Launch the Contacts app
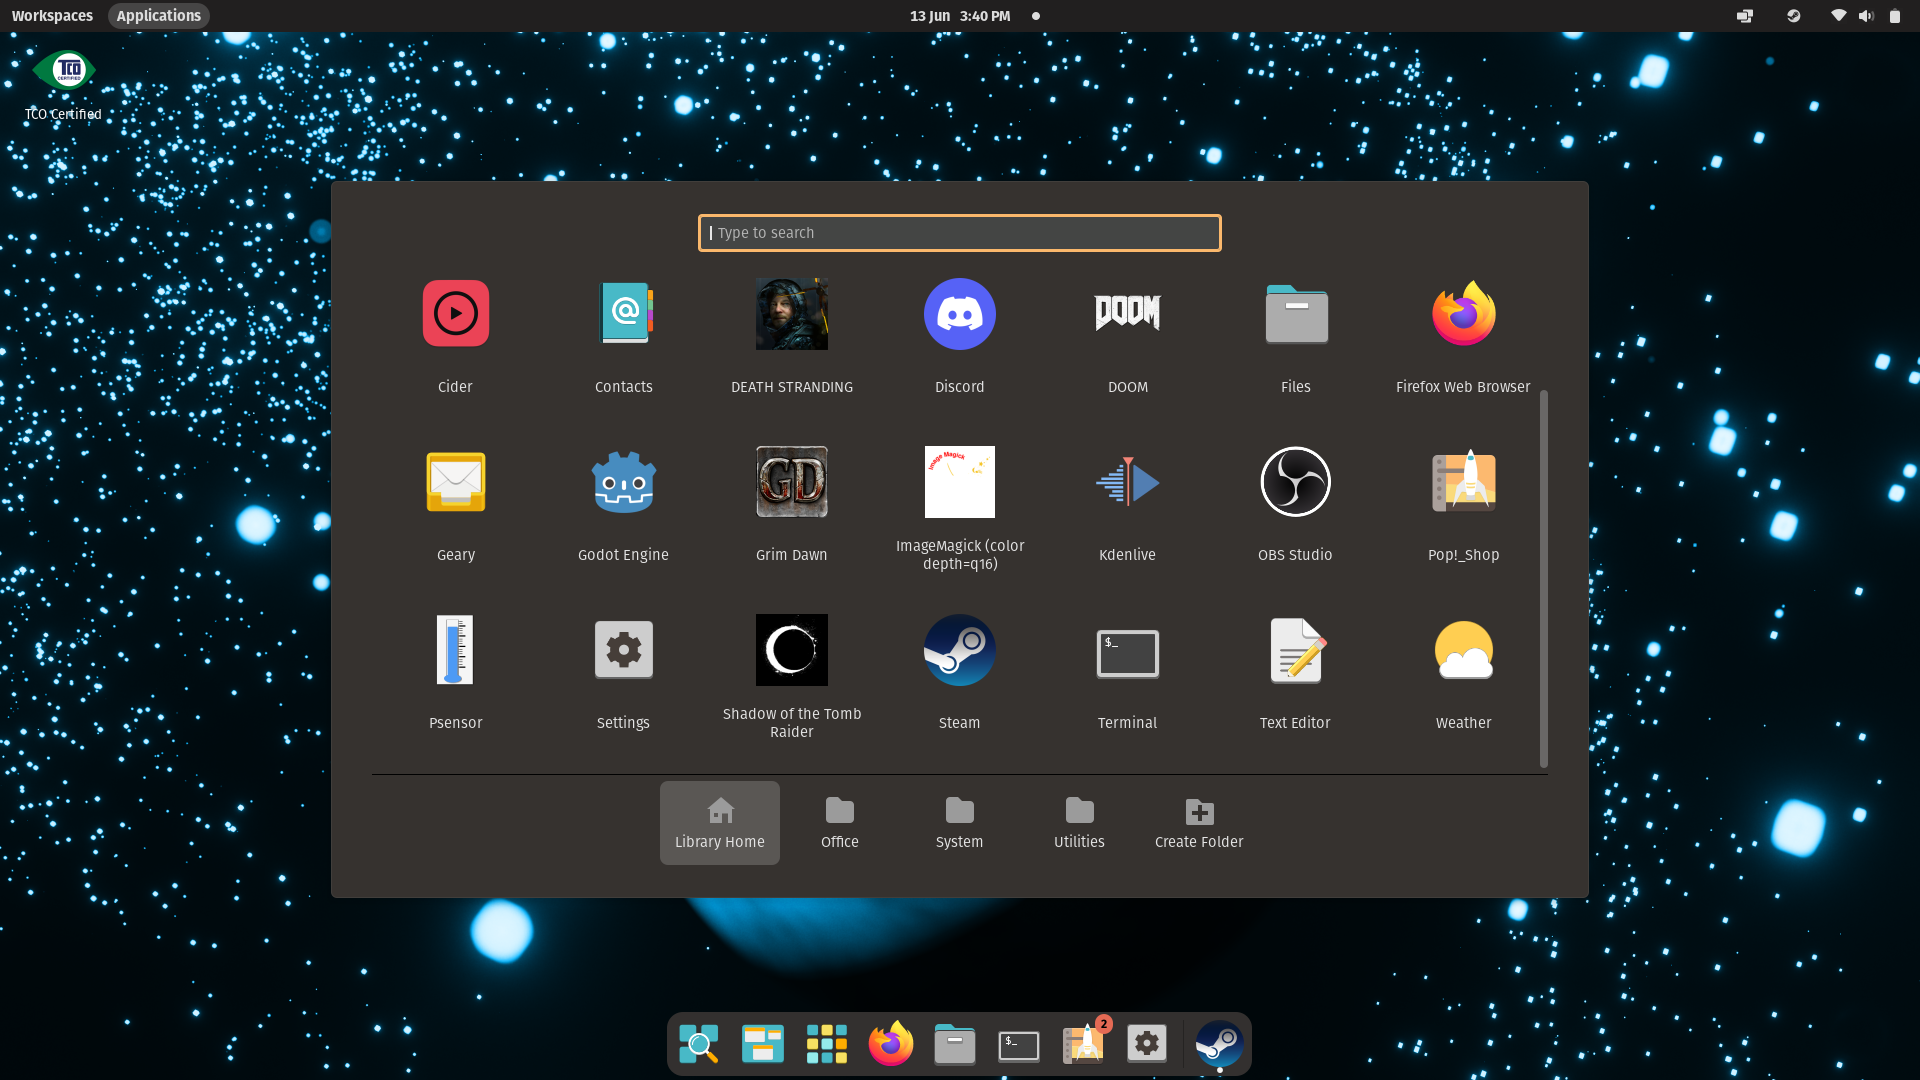1920x1080 pixels. point(624,313)
